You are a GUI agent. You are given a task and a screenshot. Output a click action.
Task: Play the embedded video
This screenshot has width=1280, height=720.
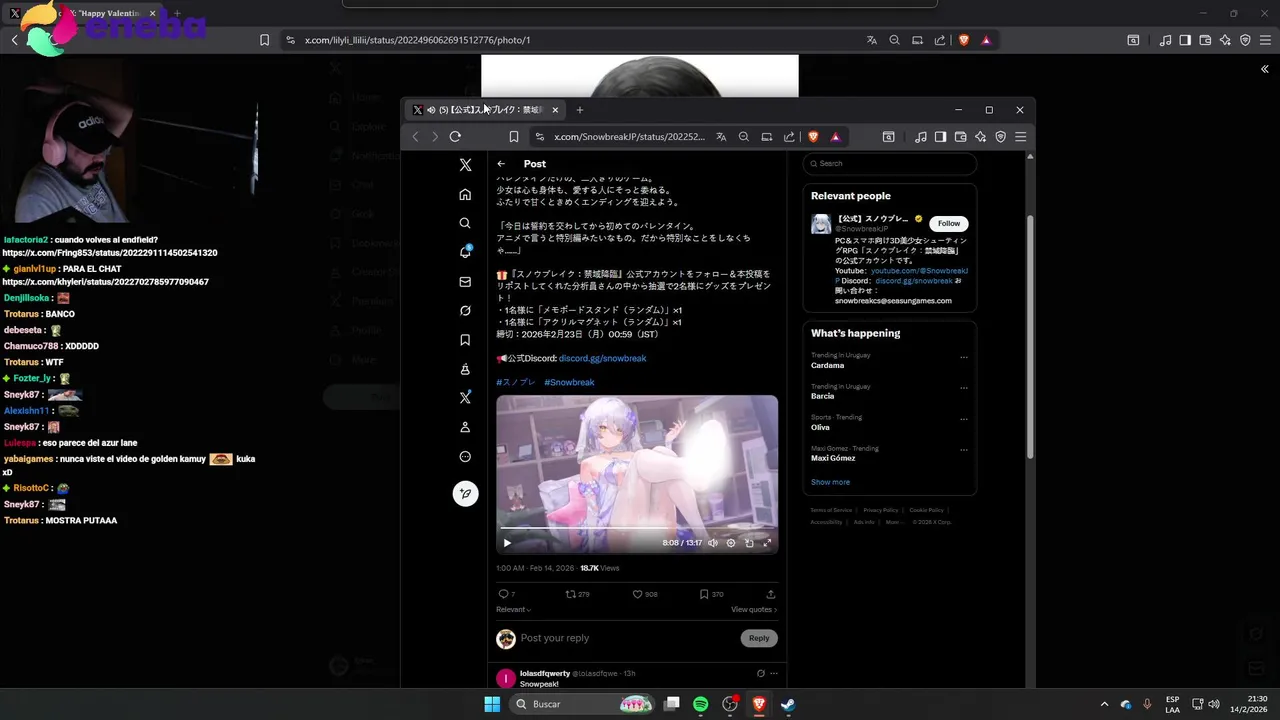point(507,543)
